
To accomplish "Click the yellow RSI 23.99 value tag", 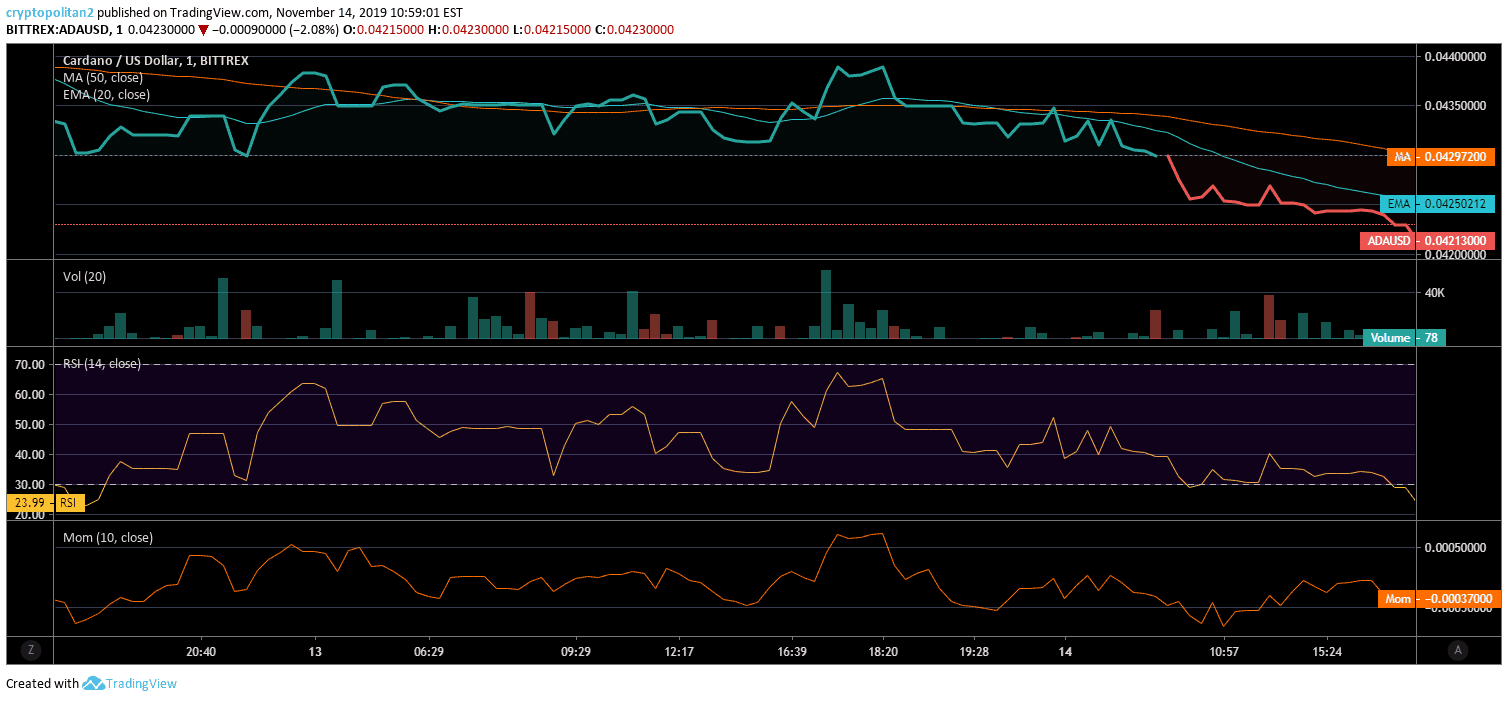I will coord(46,503).
